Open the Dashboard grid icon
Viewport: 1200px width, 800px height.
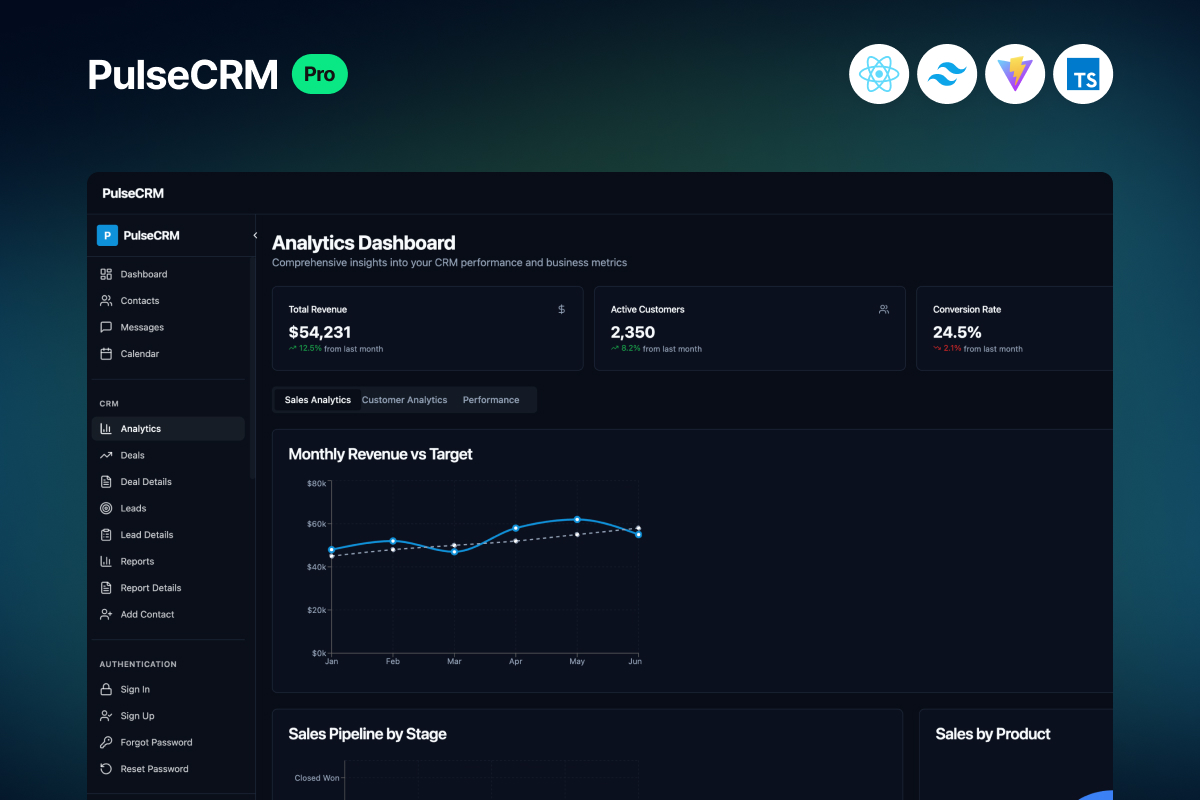[106, 274]
